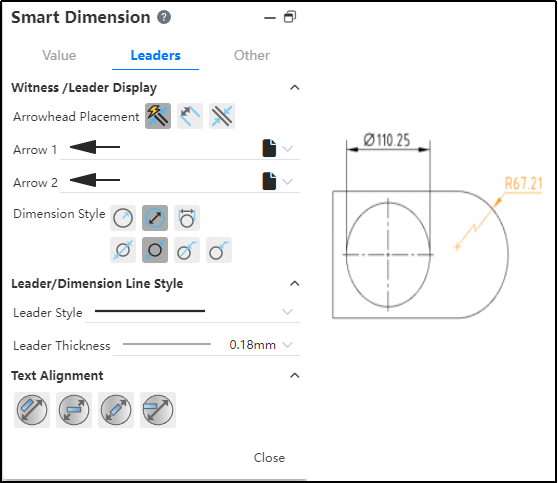
Task: Switch to the Value tab
Action: pos(59,56)
